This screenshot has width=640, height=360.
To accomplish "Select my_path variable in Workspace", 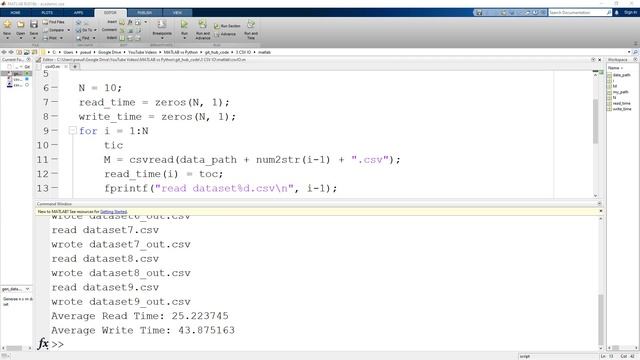I will tap(620, 92).
